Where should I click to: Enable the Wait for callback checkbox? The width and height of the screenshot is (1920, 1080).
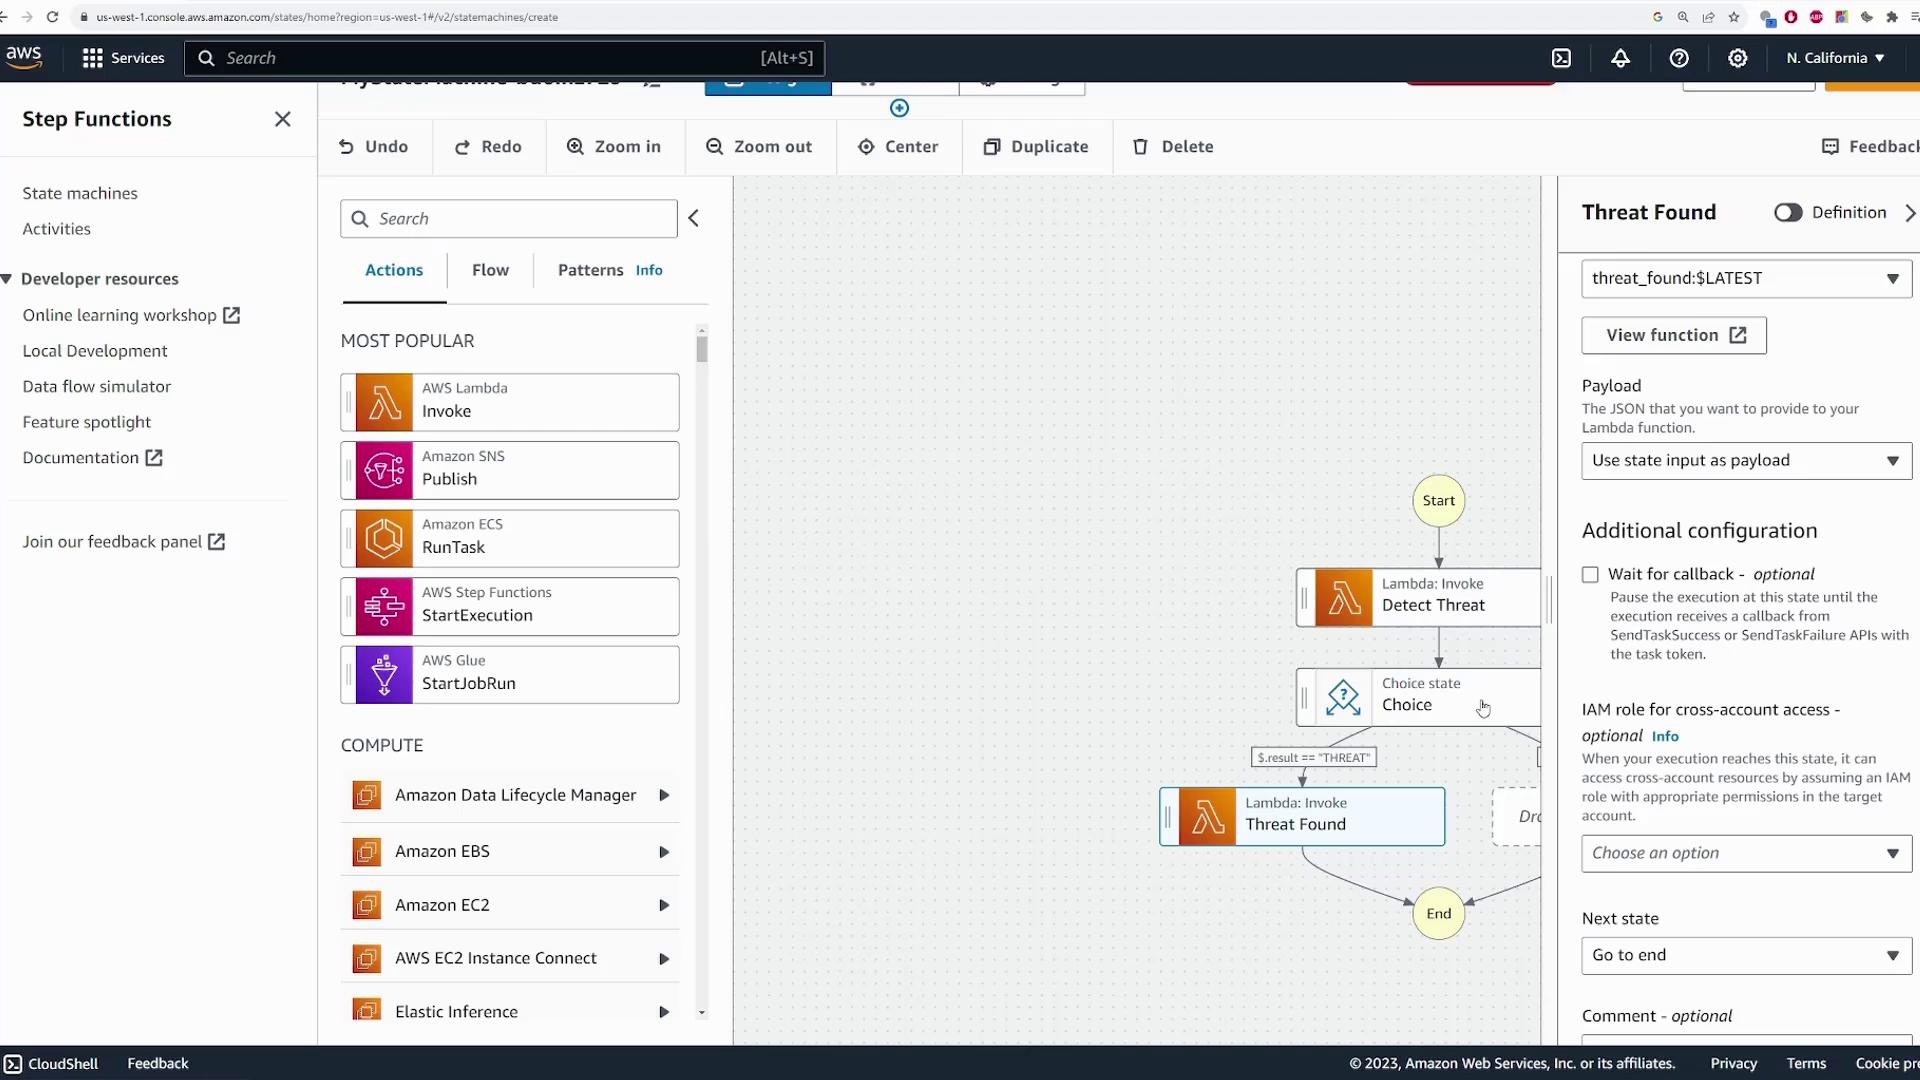(1590, 575)
